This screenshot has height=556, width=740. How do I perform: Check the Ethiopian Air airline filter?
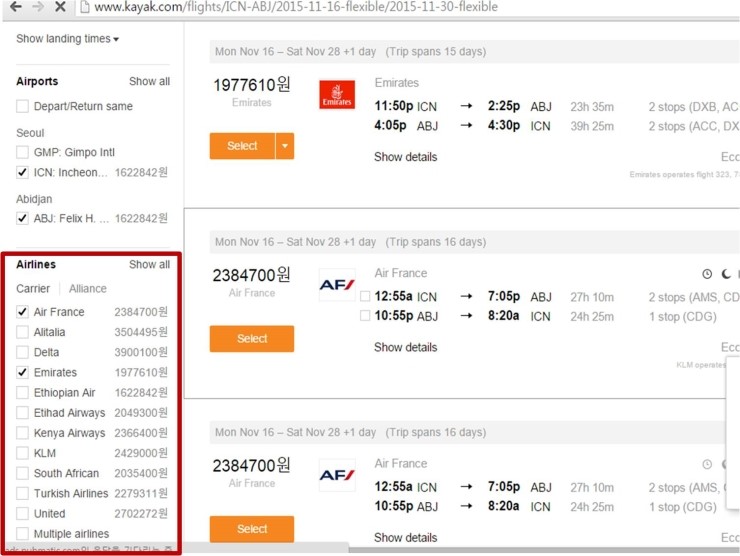[x=22, y=393]
